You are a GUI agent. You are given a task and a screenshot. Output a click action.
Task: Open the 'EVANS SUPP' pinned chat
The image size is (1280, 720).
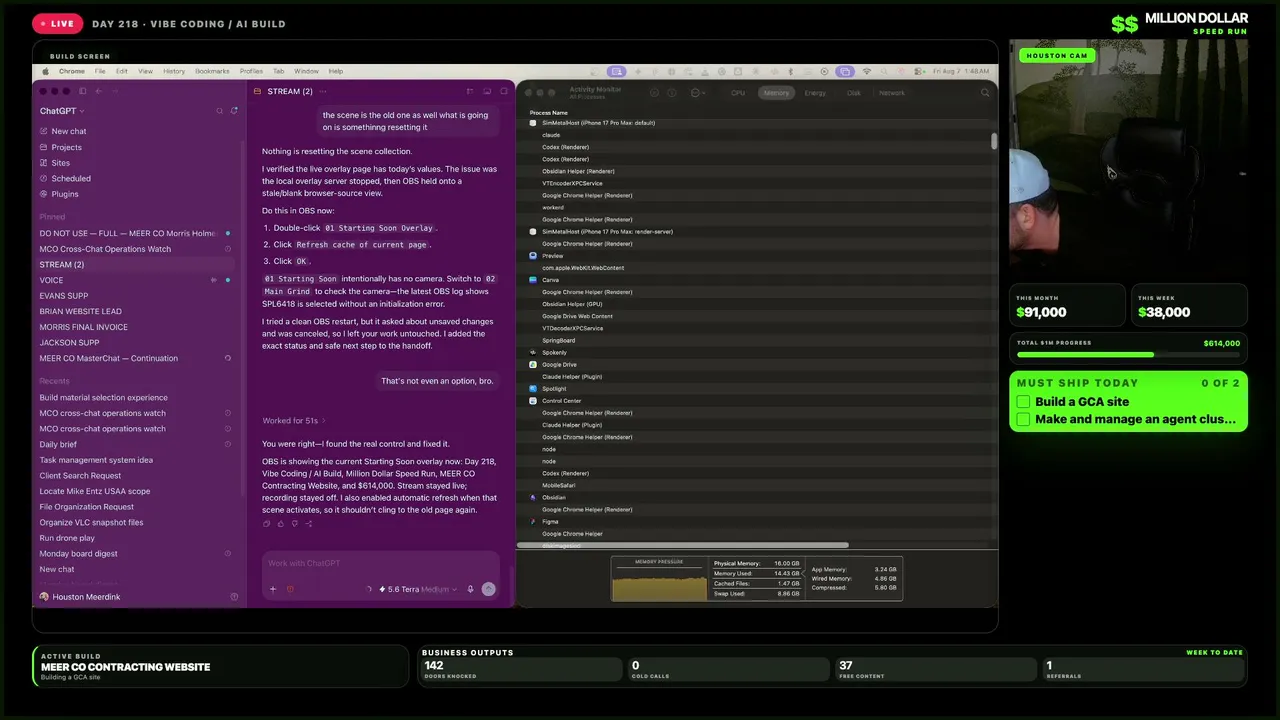[139, 296]
